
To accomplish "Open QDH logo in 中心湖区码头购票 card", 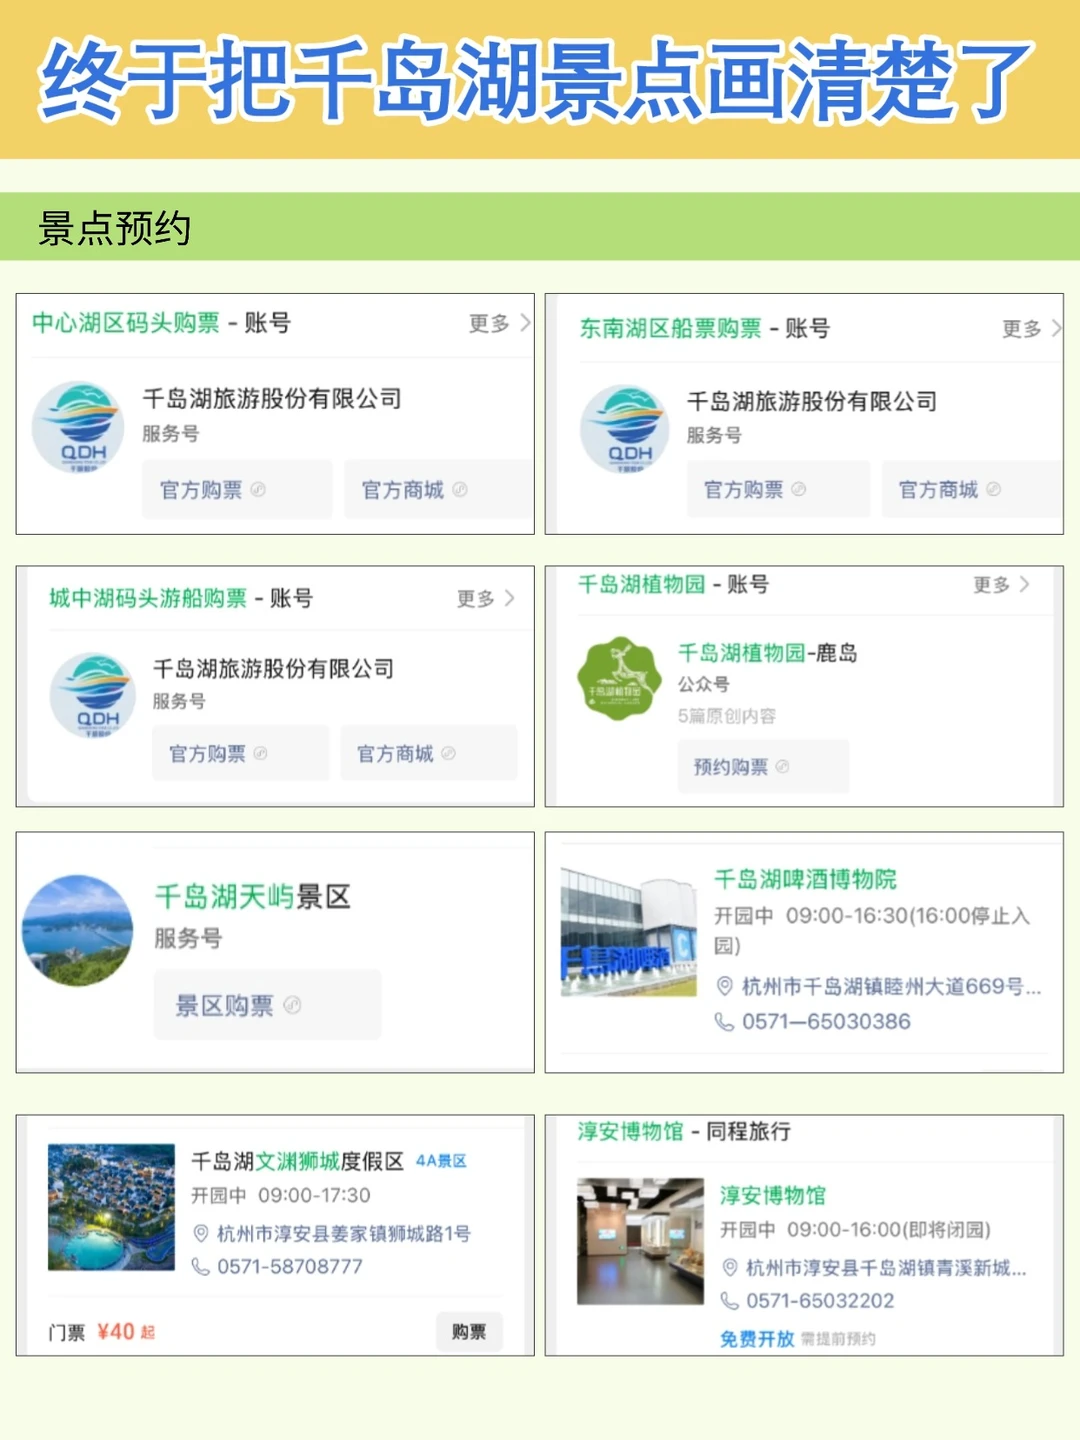I will coord(78,427).
